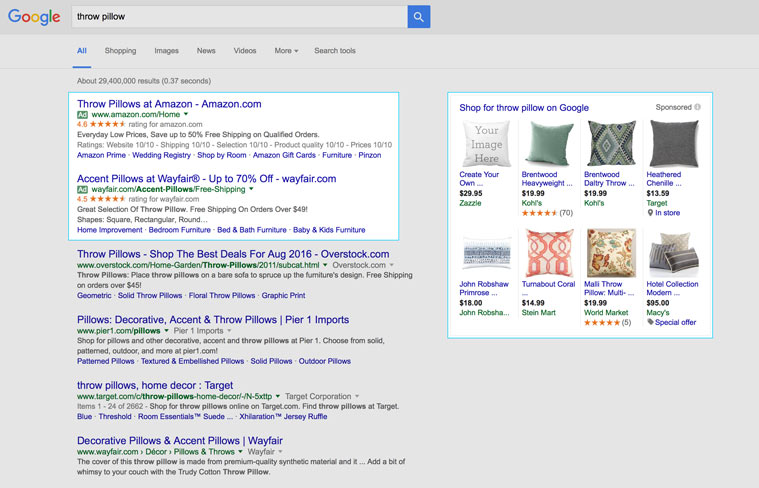Click the Patterned Pillows sitelink
The height and width of the screenshot is (488, 759).
106,361
